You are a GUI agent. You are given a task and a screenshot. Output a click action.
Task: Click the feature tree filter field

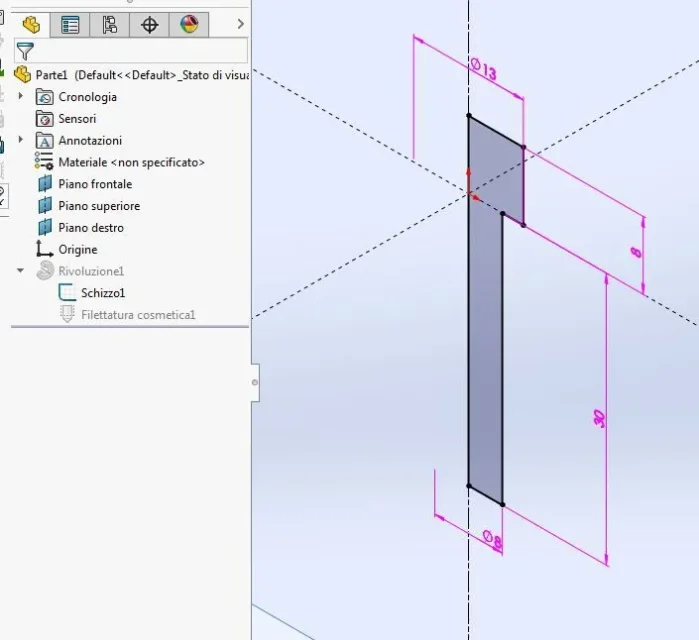[x=131, y=50]
